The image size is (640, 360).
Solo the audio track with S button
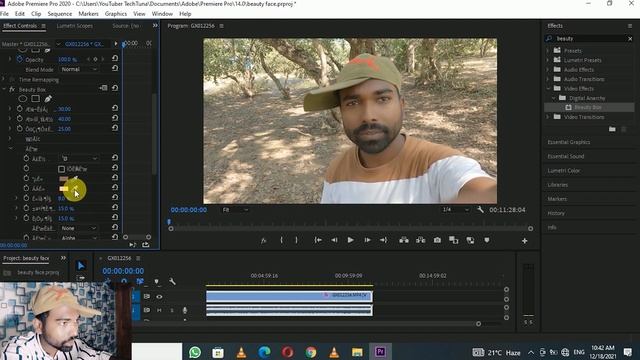coord(172,310)
